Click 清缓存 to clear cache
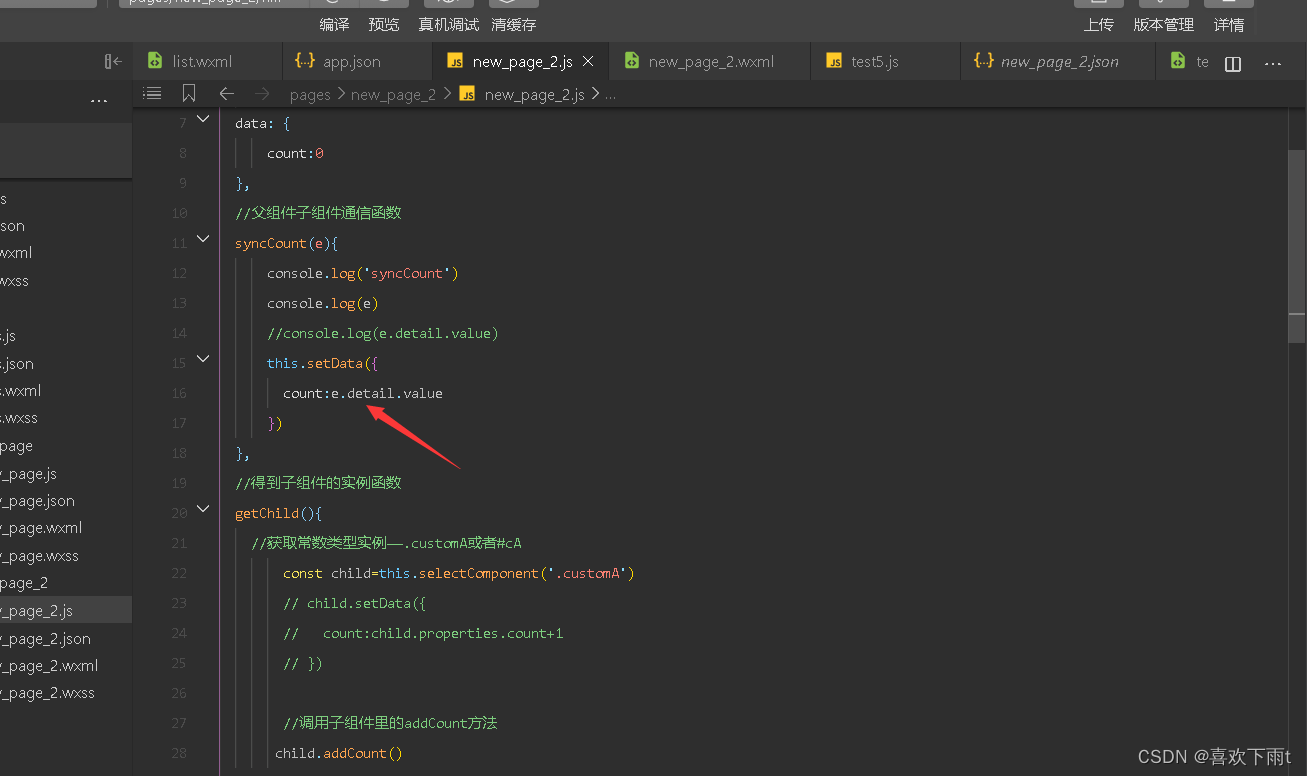 (513, 24)
